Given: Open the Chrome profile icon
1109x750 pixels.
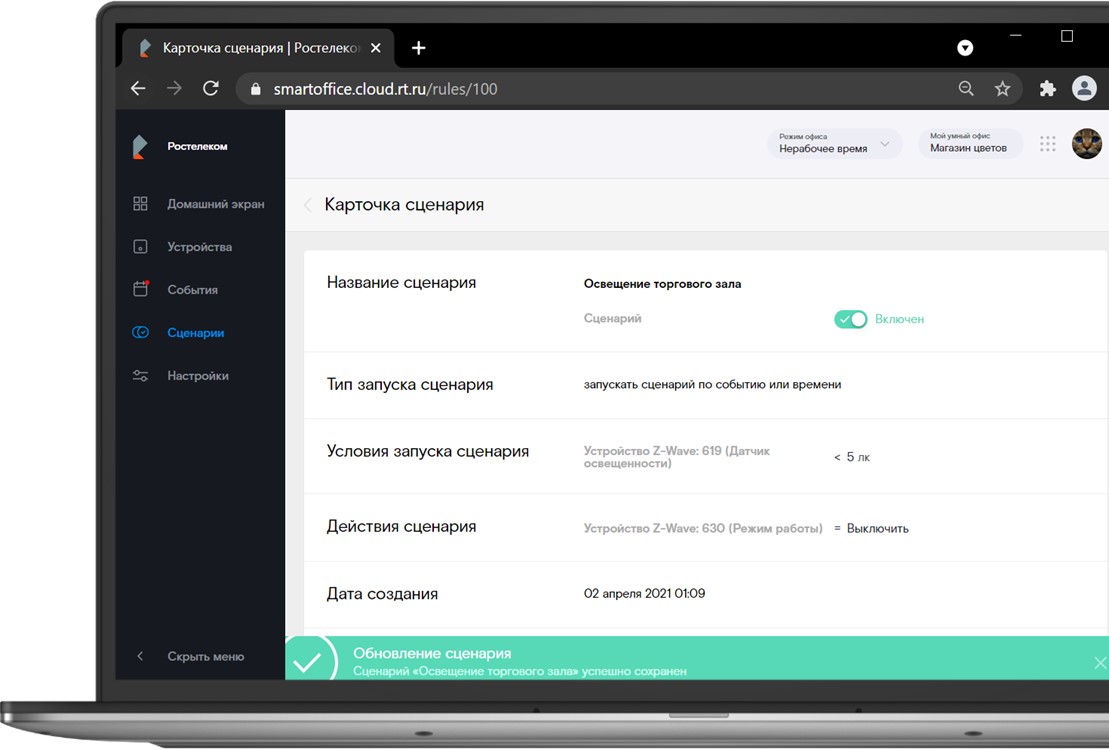Looking at the screenshot, I should 1084,89.
